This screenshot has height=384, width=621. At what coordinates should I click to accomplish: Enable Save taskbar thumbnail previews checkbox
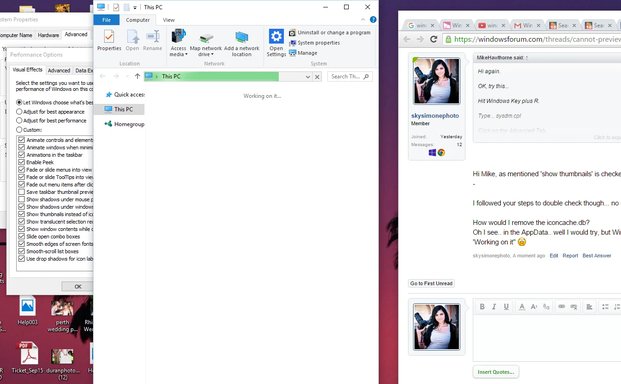[21, 192]
